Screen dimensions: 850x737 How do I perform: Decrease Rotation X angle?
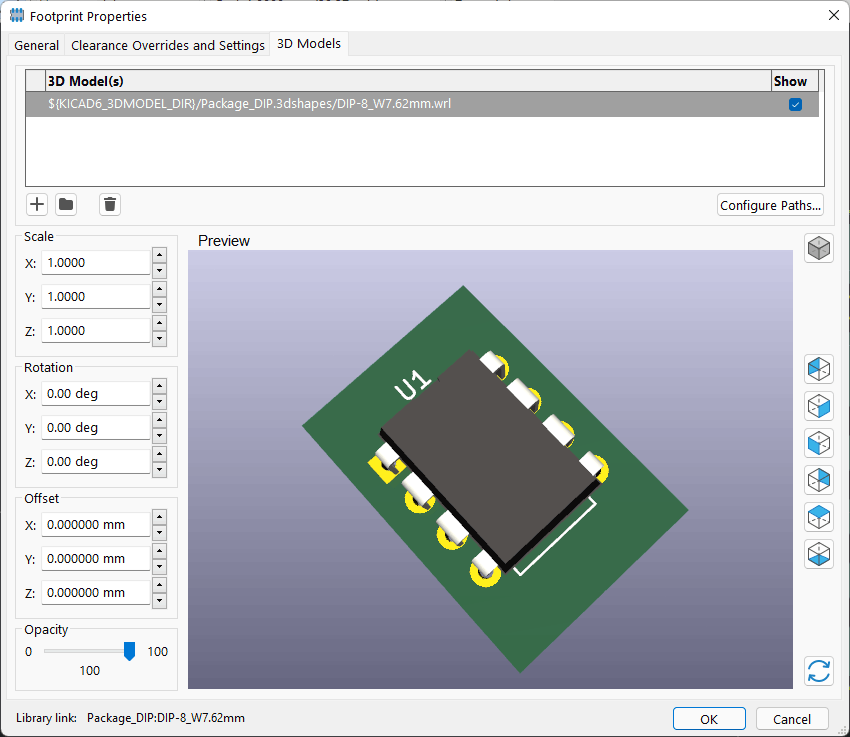(x=159, y=401)
